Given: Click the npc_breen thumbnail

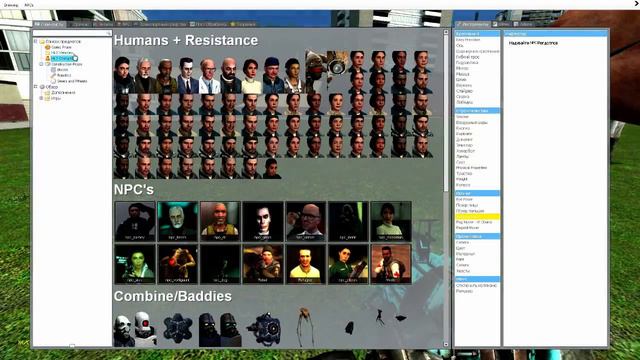Looking at the screenshot, I should [x=178, y=221].
